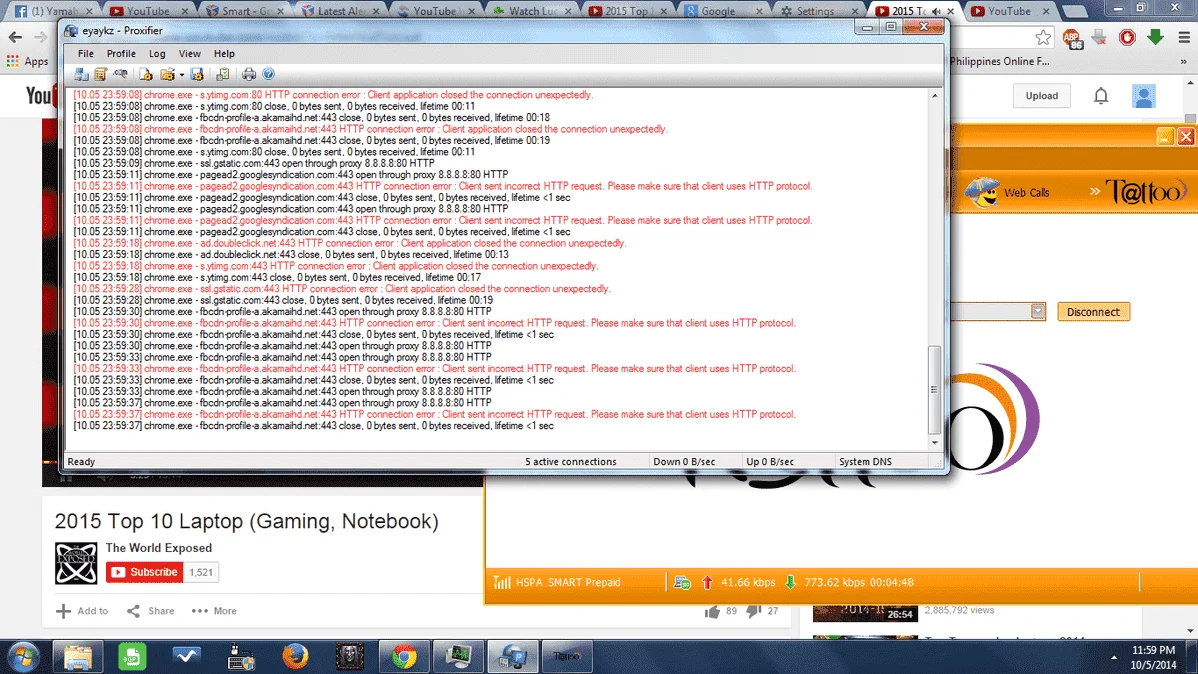Screen dimensions: 1198x674
Task: Click the grey download-arrow extension icon
Action: click(x=1099, y=37)
